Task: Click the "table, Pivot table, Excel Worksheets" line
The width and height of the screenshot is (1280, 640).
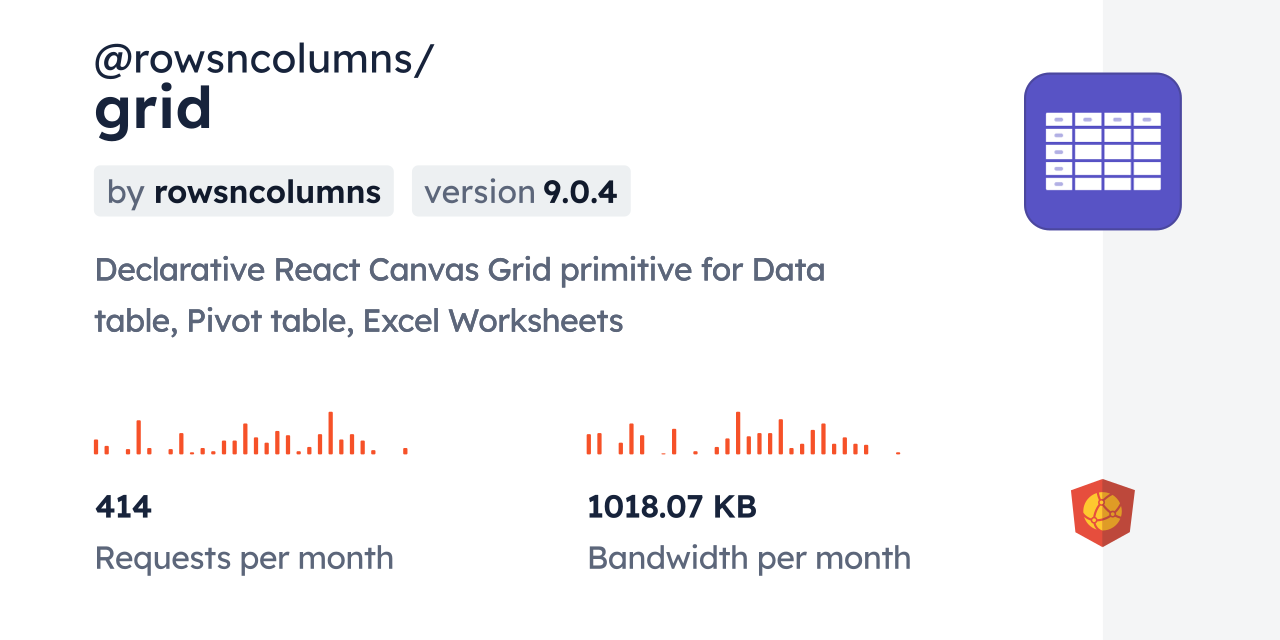Action: coord(359,321)
